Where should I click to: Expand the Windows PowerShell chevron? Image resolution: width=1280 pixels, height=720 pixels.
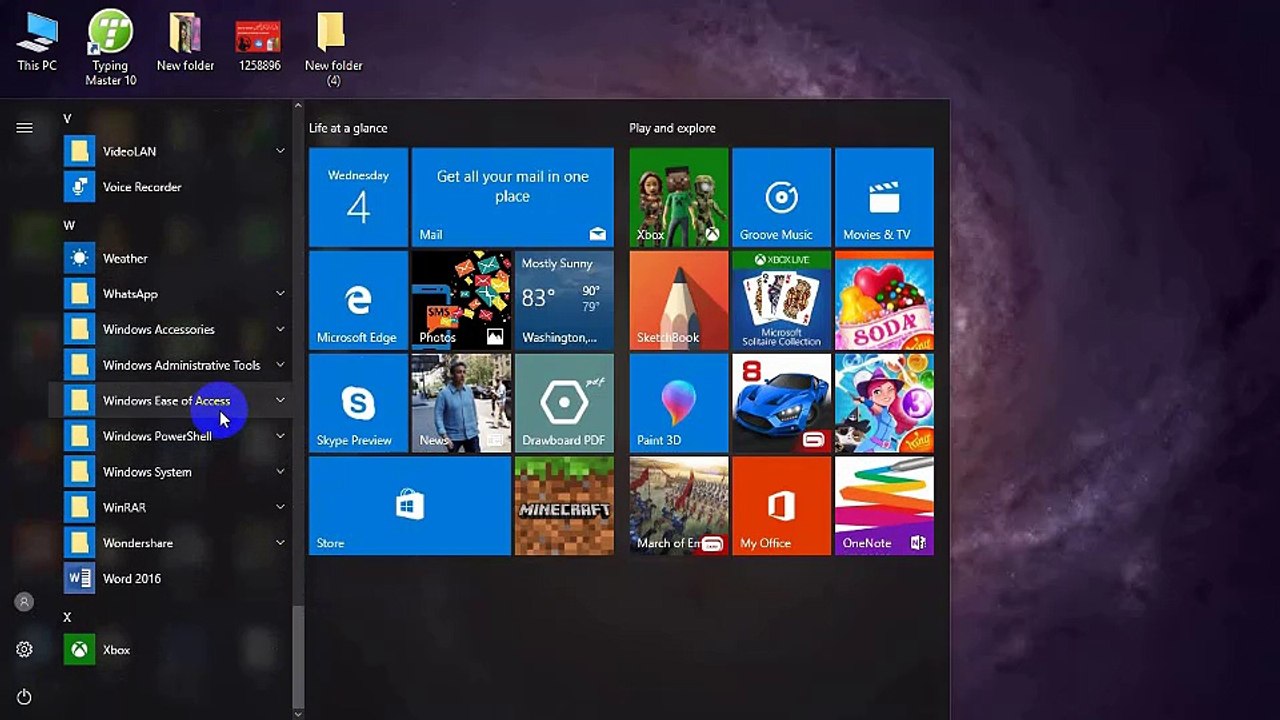coord(280,436)
